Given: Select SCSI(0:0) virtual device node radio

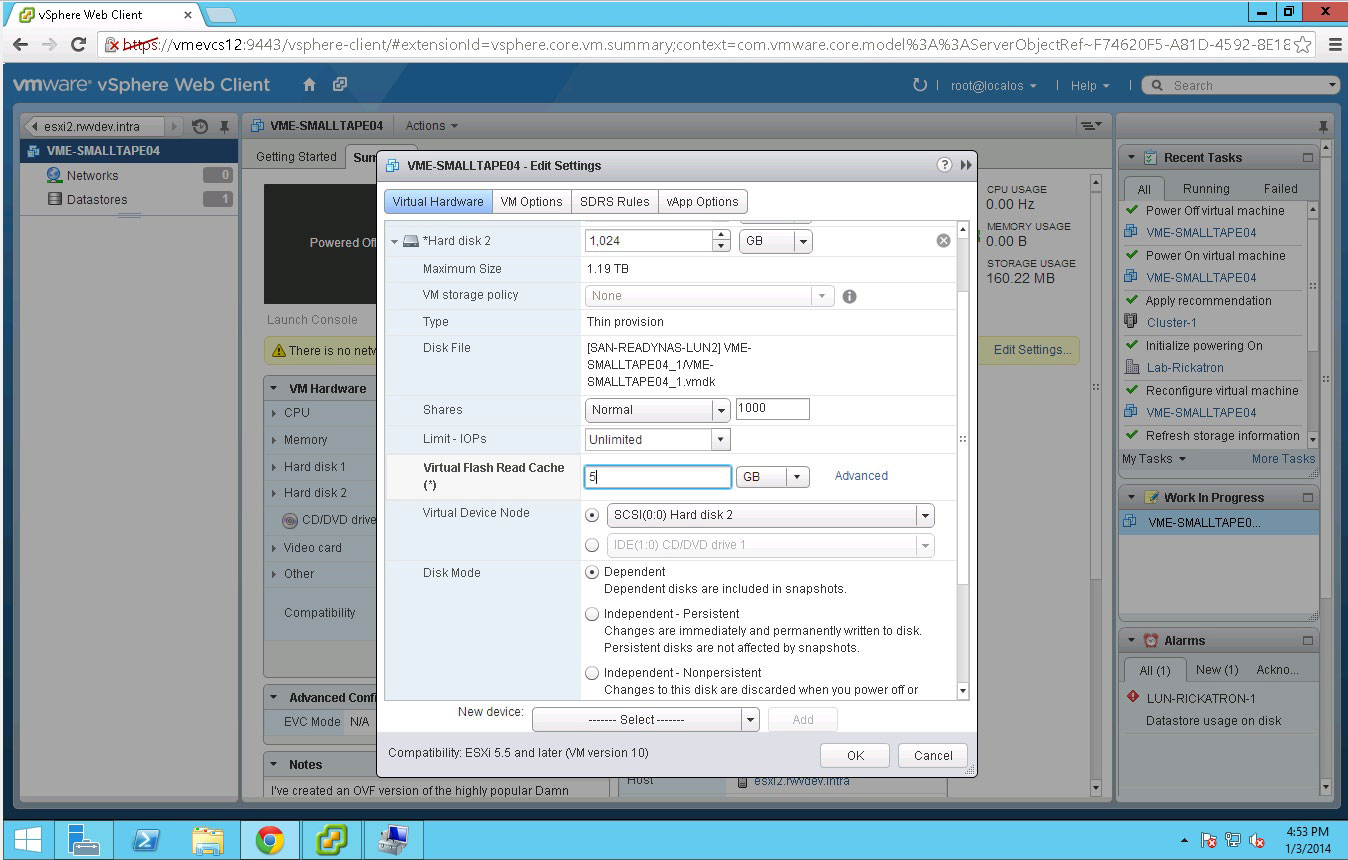Looking at the screenshot, I should (592, 515).
